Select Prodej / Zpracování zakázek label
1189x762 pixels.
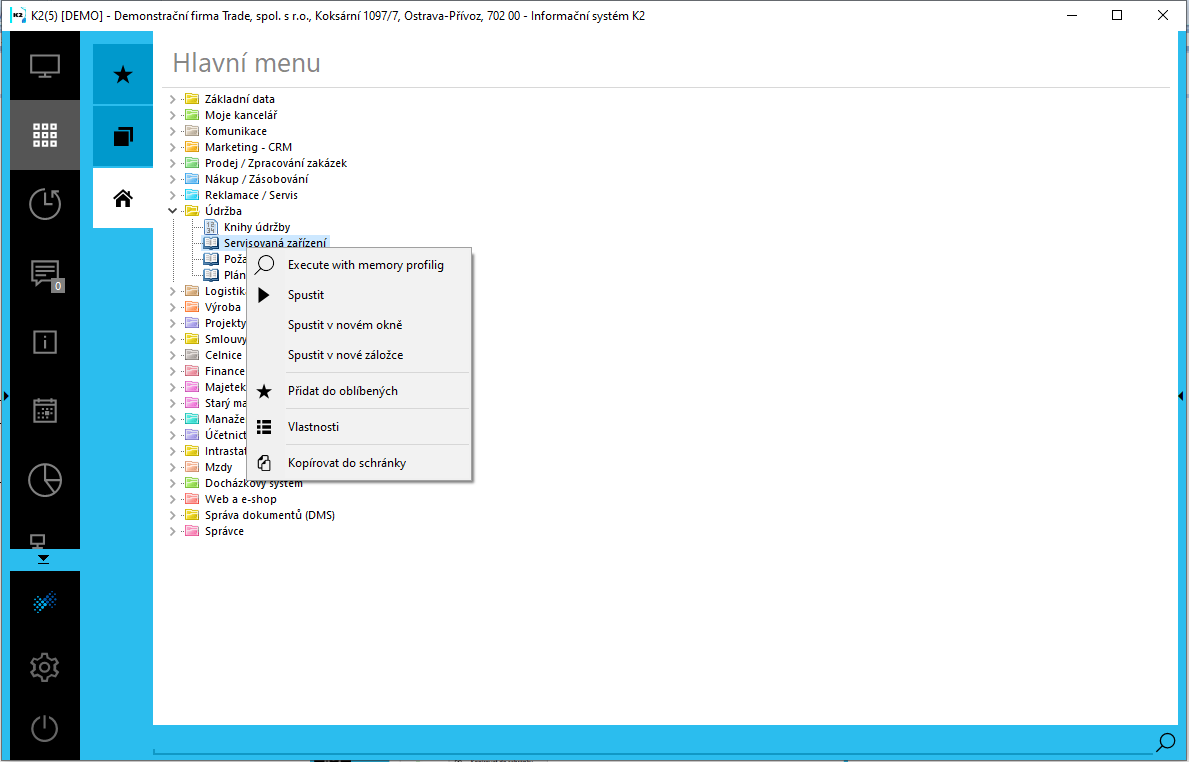(x=276, y=163)
